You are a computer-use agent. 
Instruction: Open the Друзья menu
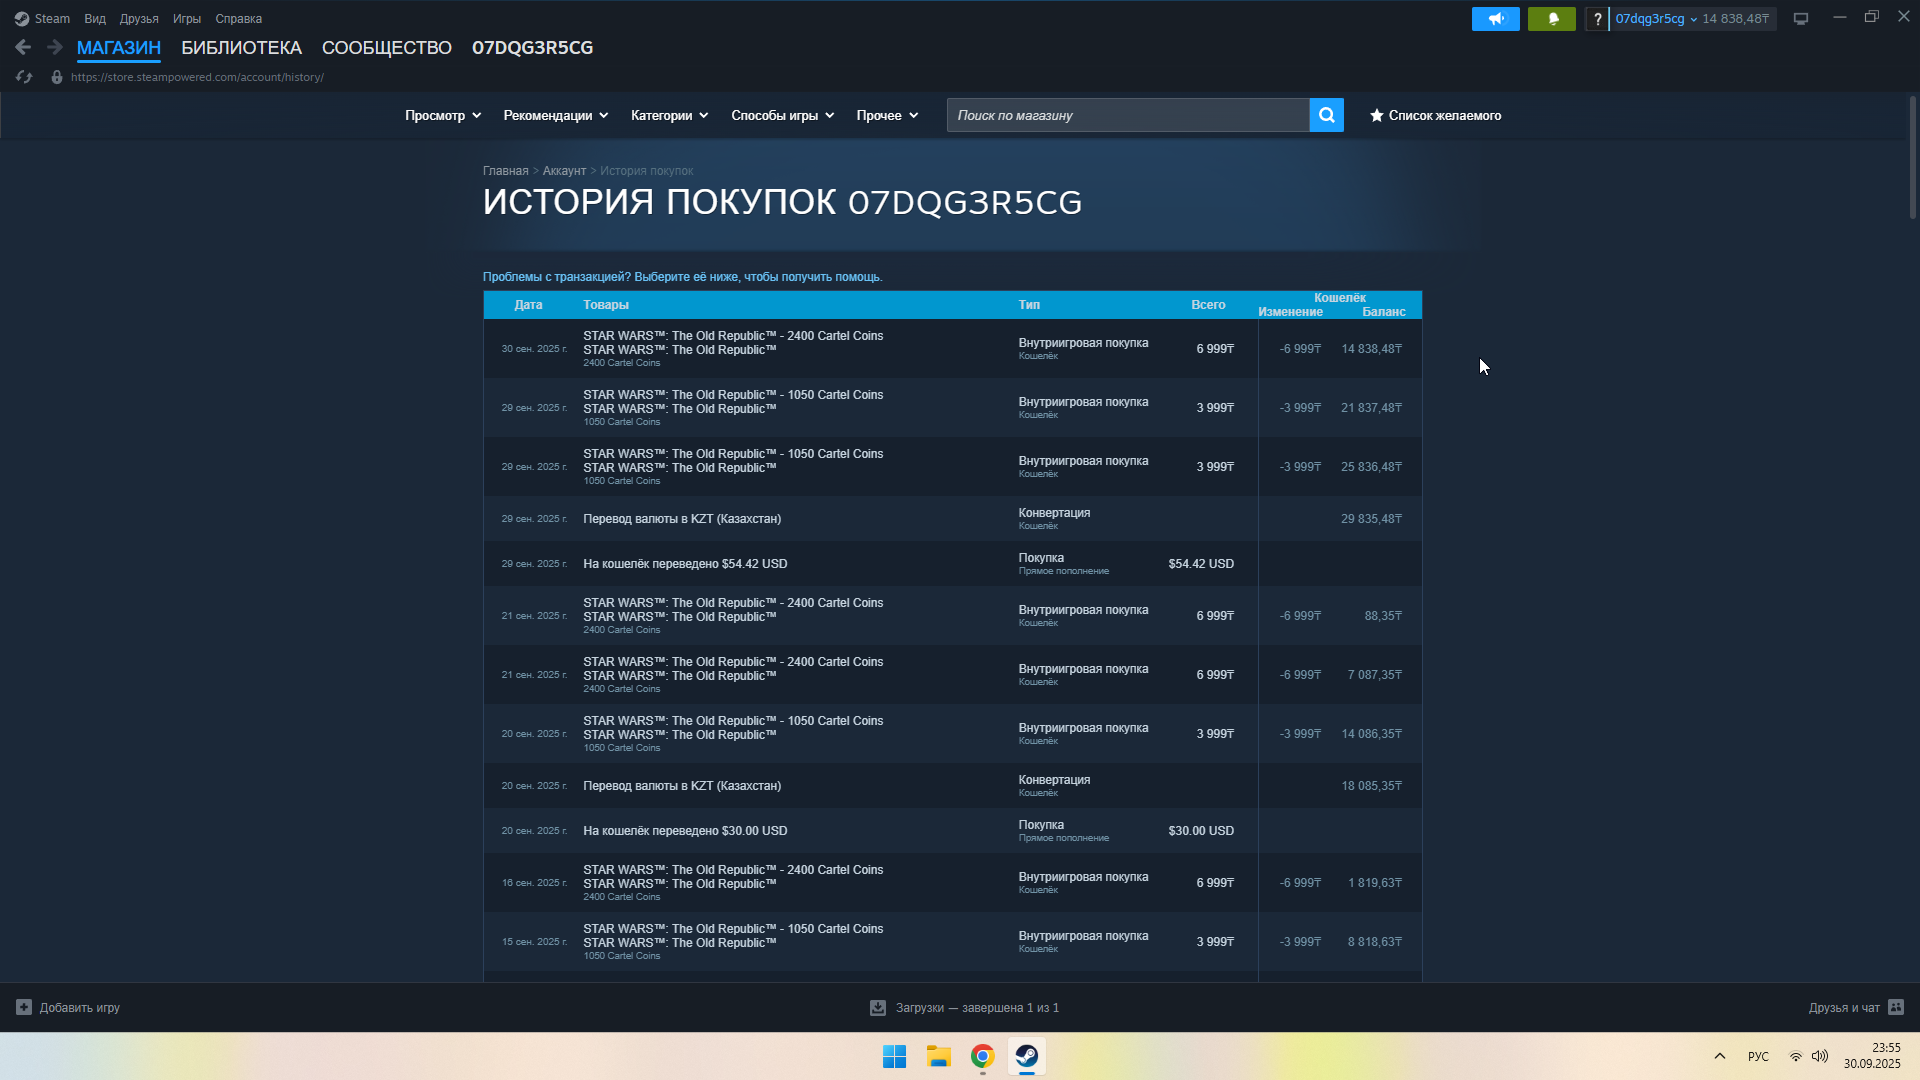[139, 19]
